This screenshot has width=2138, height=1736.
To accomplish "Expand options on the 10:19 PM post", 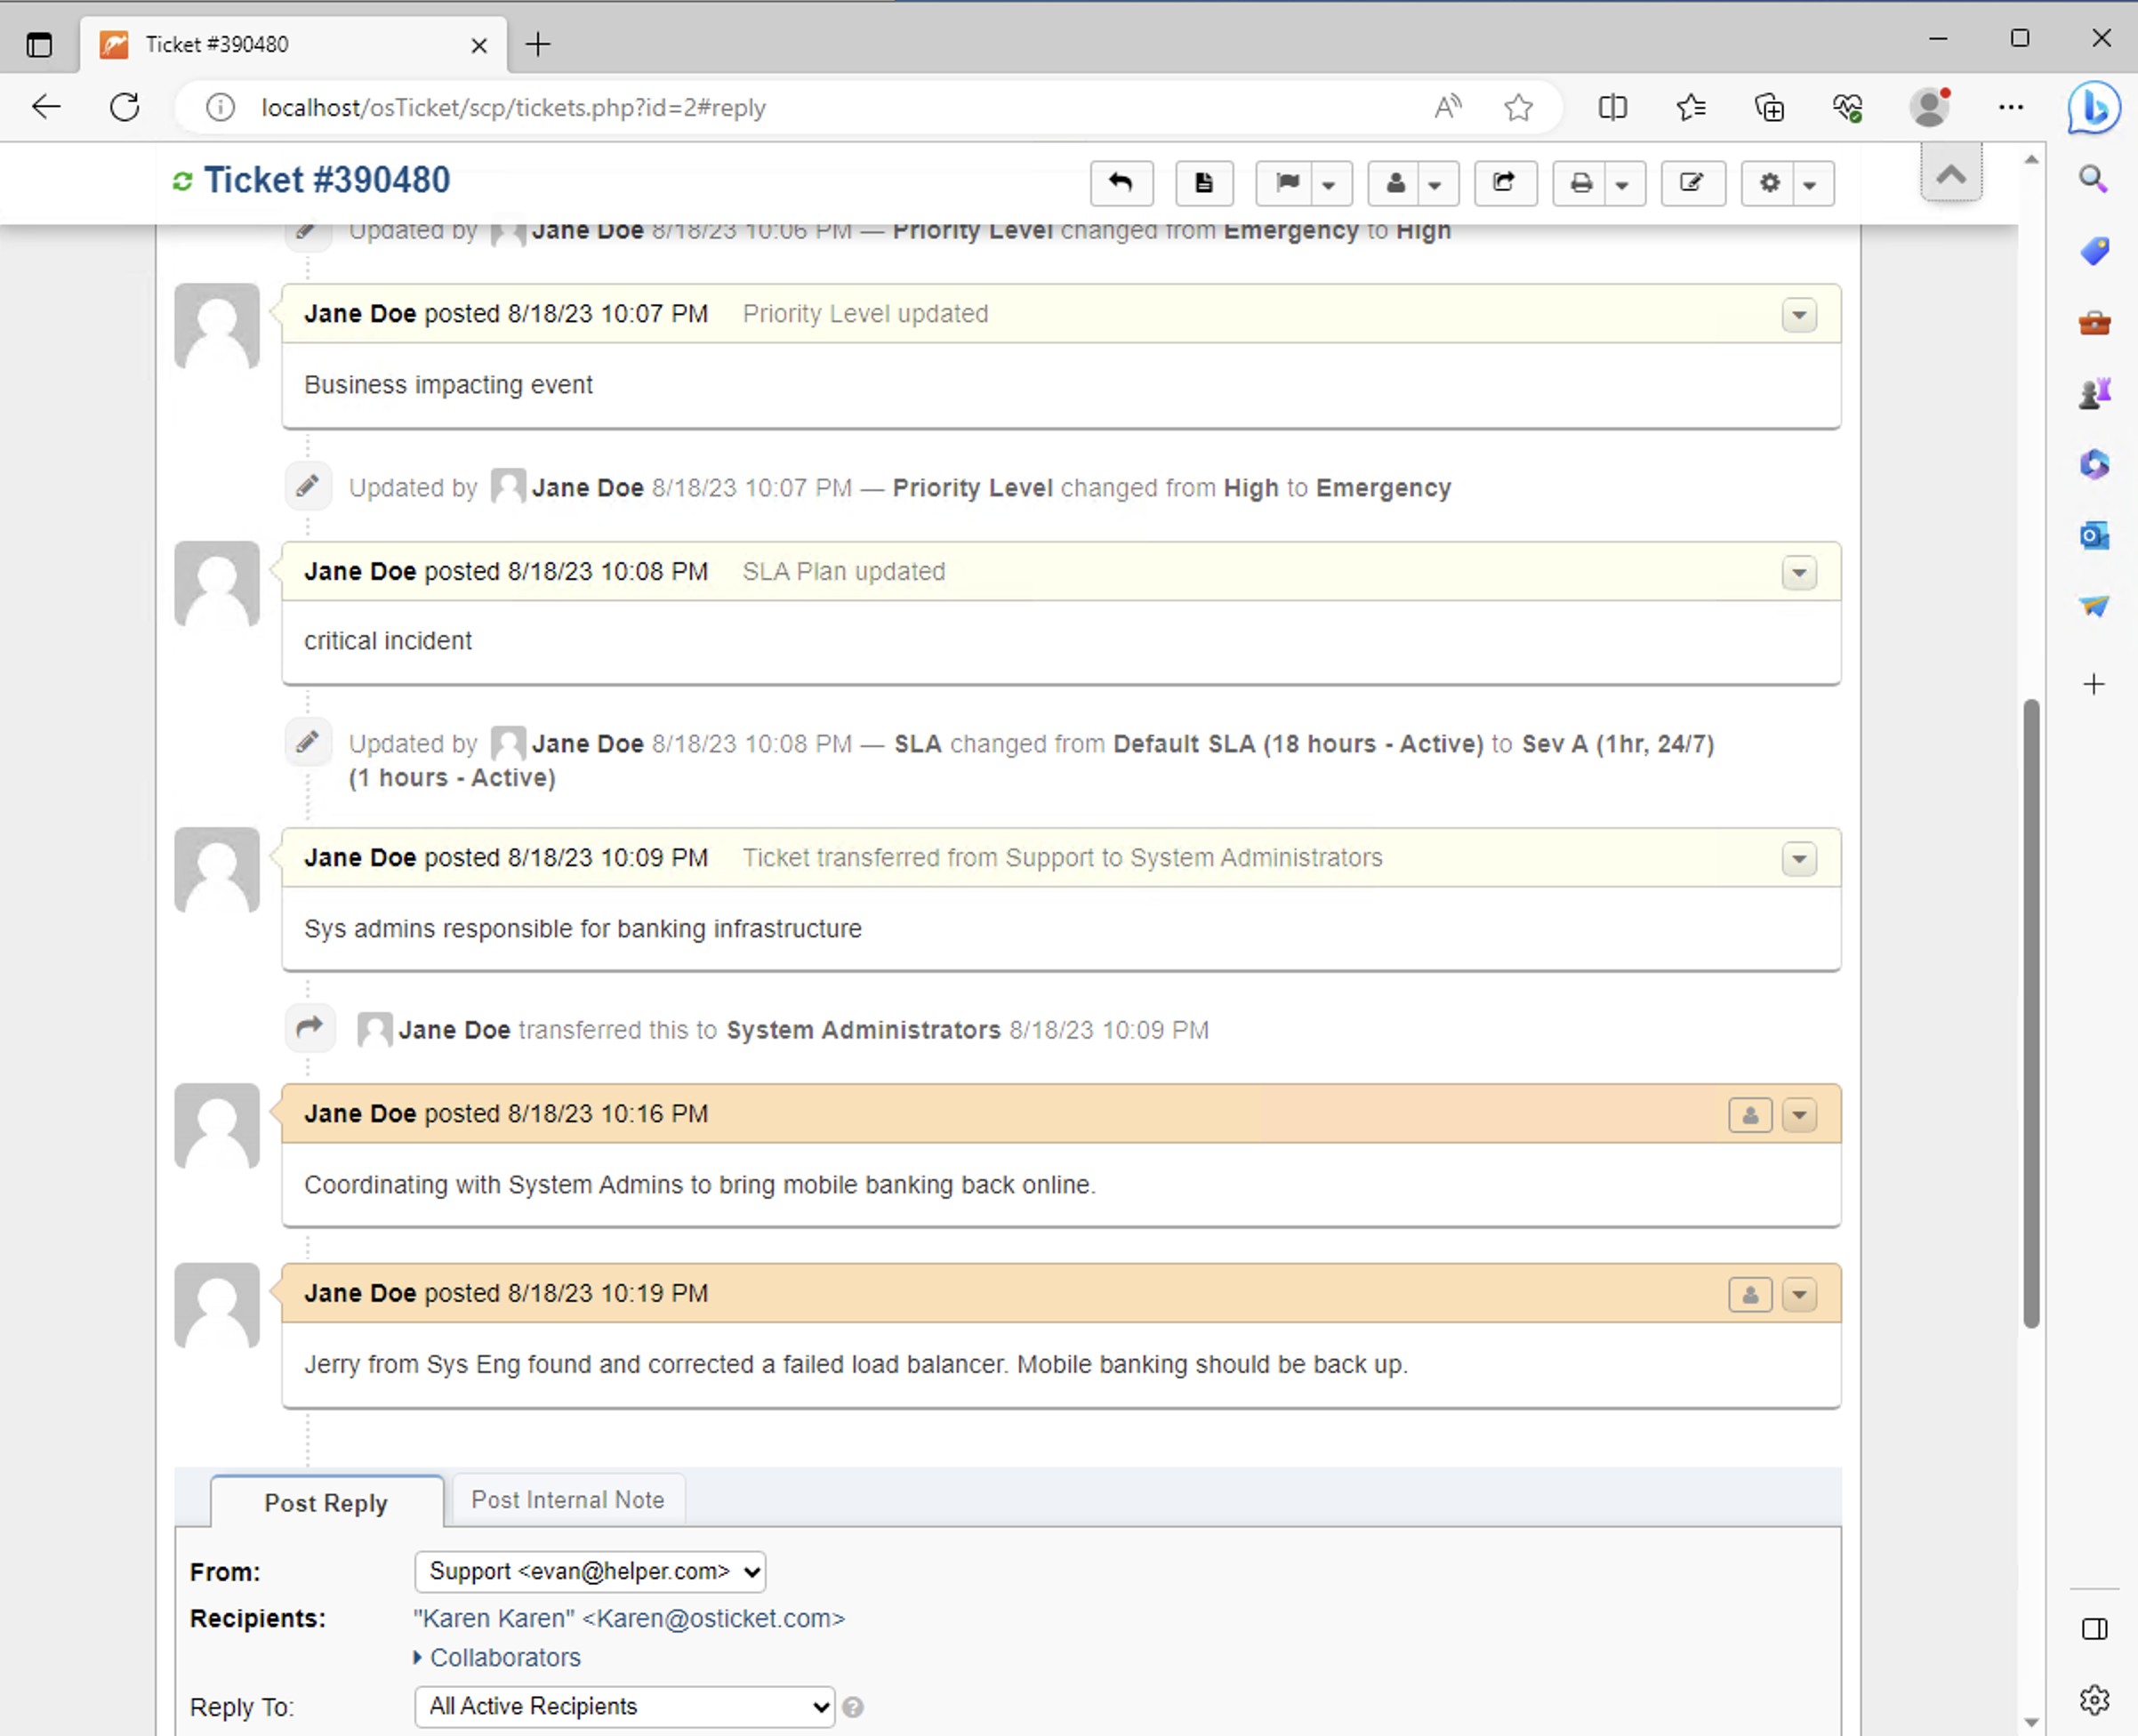I will pyautogui.click(x=1800, y=1294).
